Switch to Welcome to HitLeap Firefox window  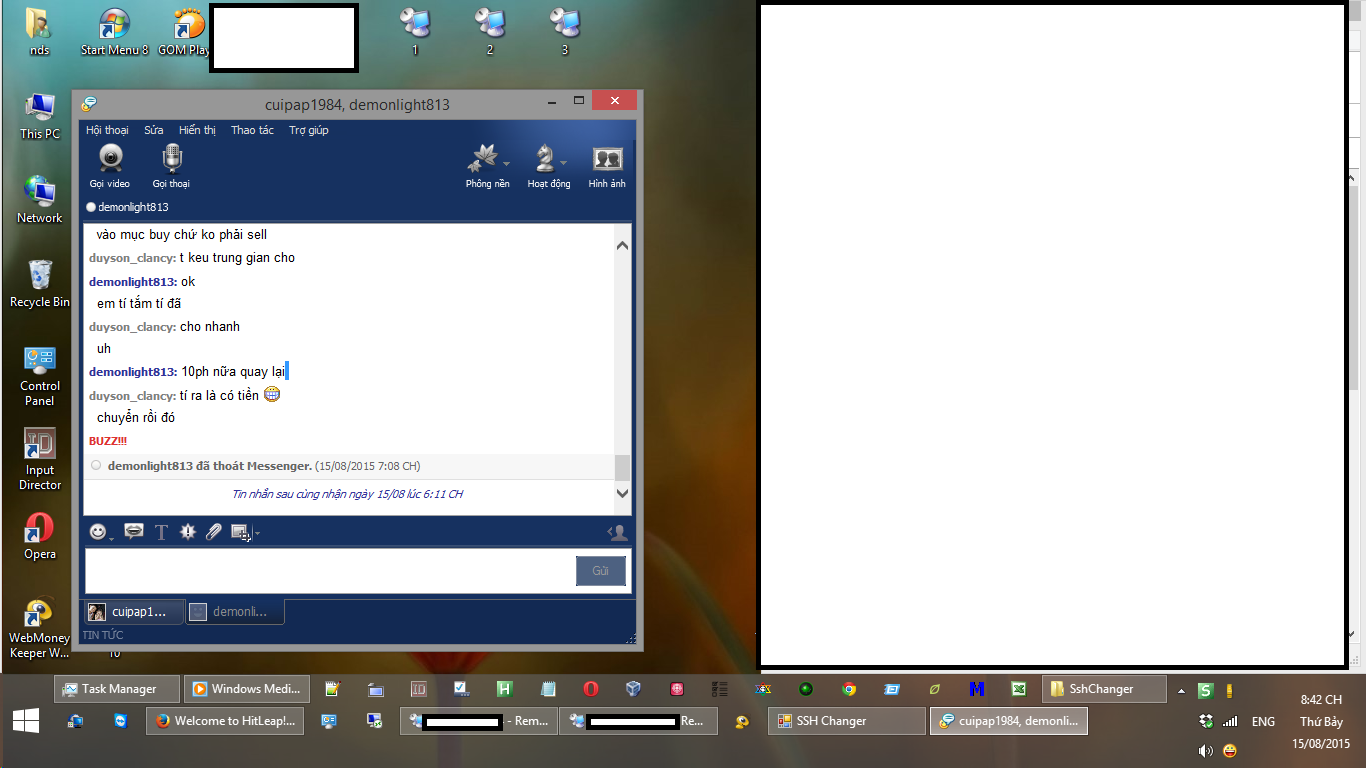click(x=227, y=721)
